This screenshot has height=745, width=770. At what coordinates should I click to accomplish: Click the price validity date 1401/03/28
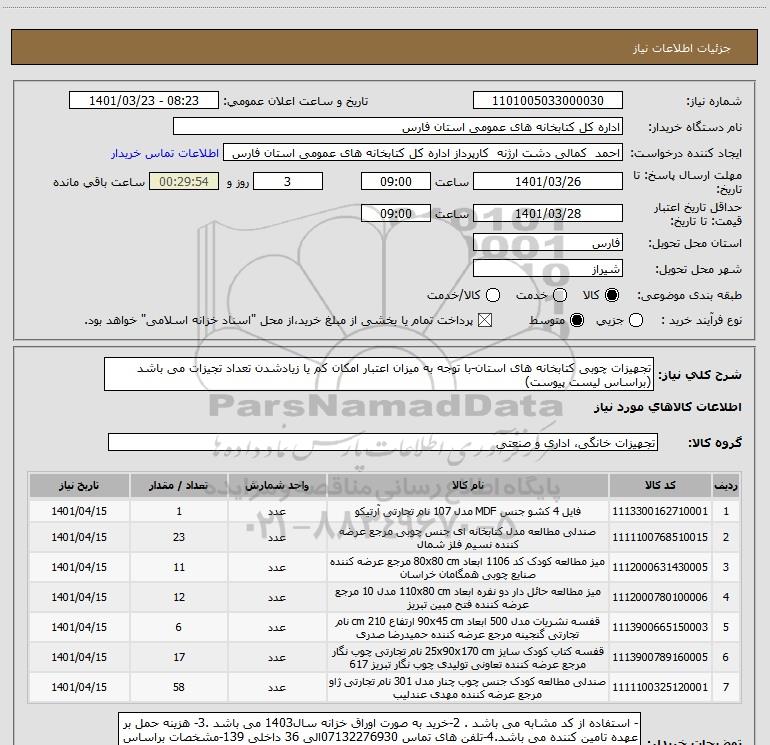548,213
